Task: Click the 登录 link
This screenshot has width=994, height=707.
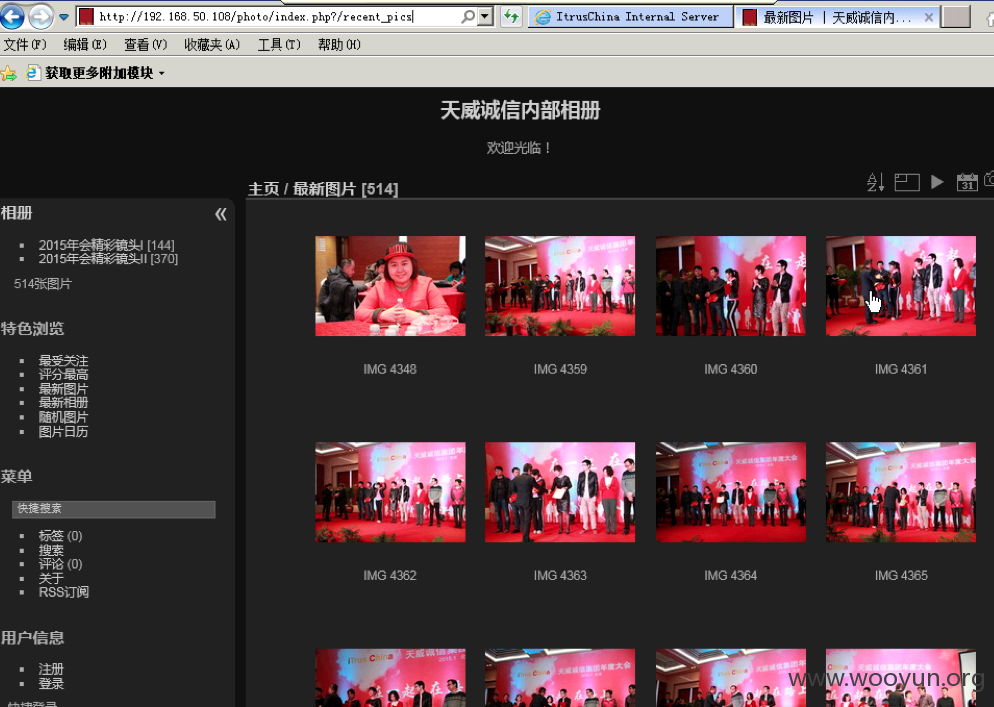Action: [51, 684]
